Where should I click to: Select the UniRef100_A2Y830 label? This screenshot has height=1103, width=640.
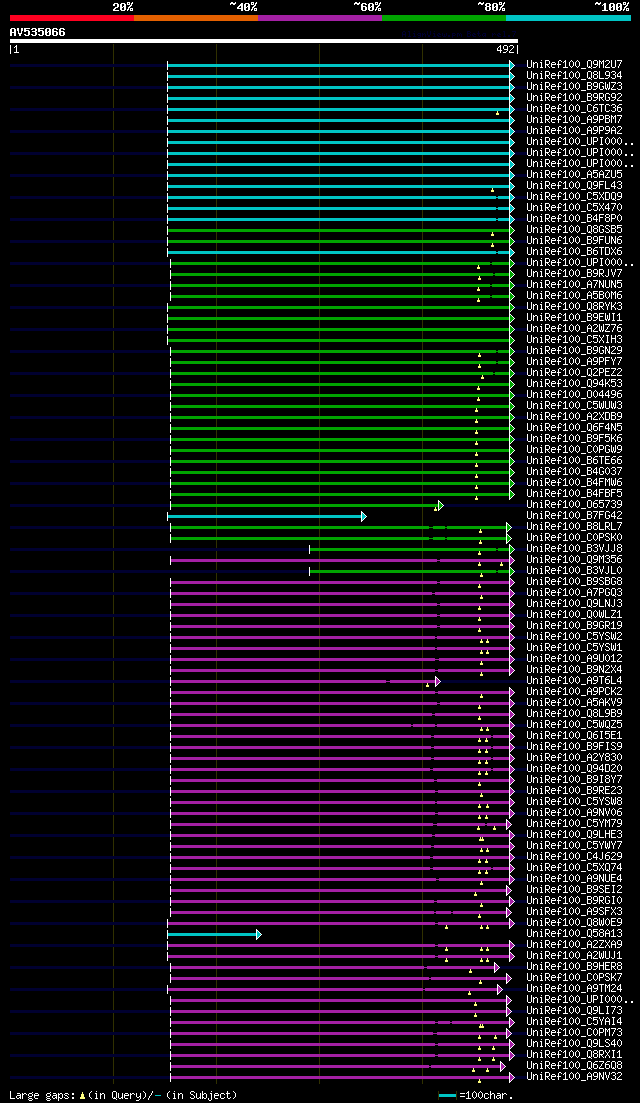(574, 758)
